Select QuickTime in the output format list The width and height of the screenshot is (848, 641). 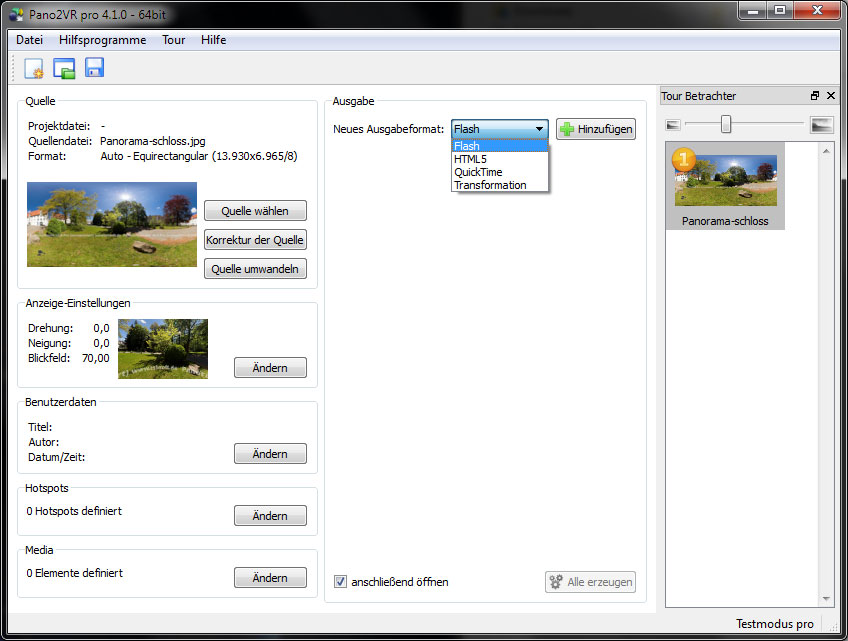point(499,172)
